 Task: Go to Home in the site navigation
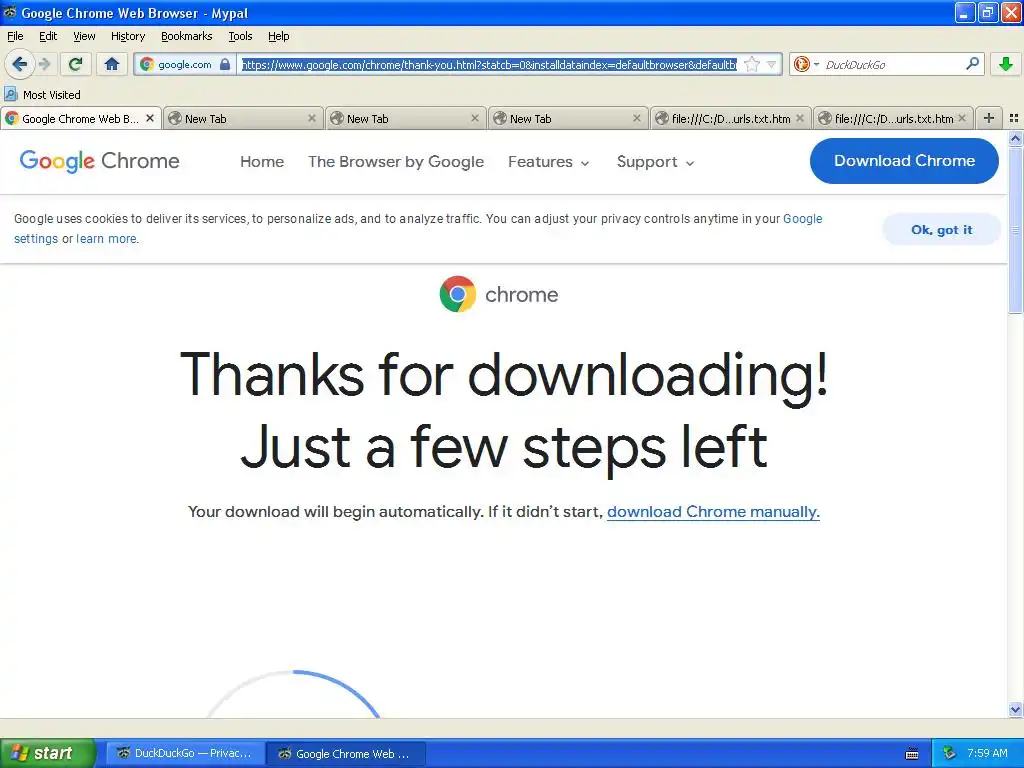coord(262,161)
